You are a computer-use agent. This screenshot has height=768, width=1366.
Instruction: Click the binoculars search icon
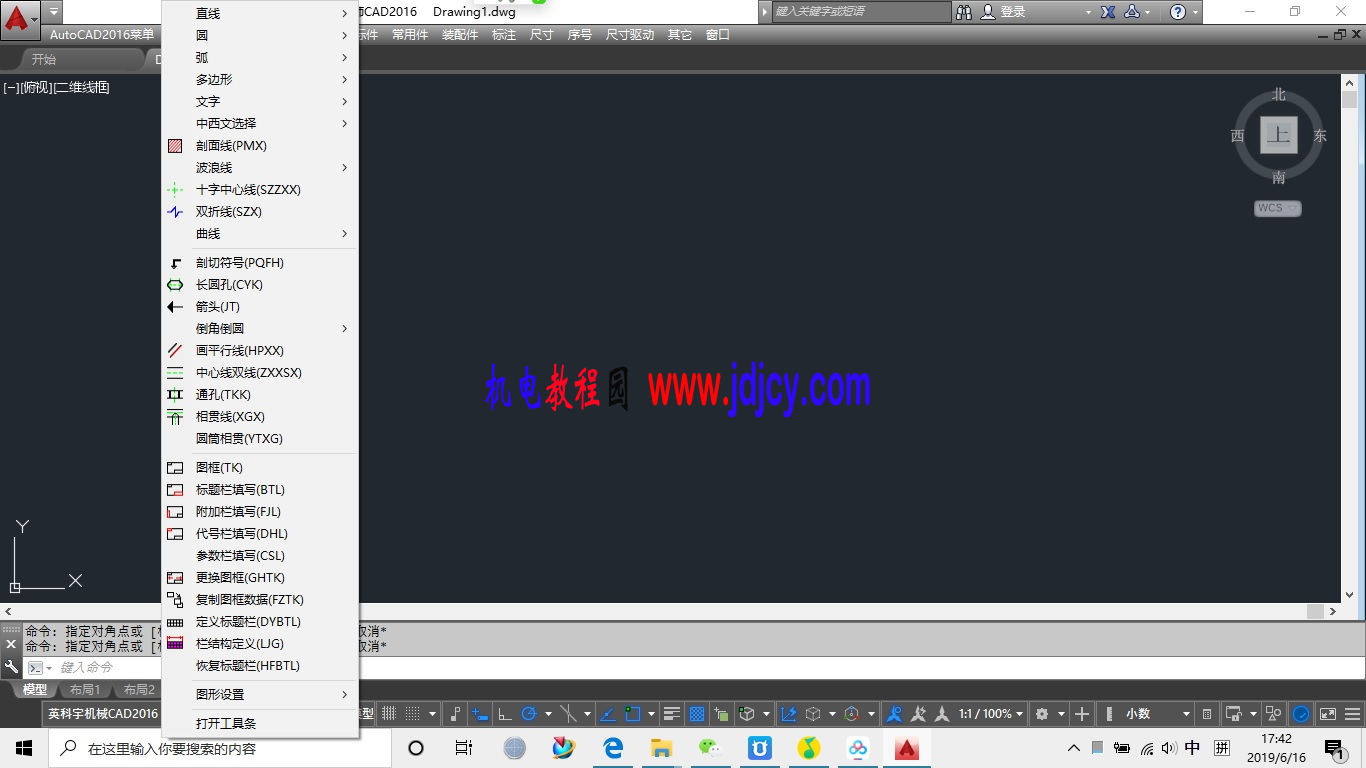(x=964, y=12)
